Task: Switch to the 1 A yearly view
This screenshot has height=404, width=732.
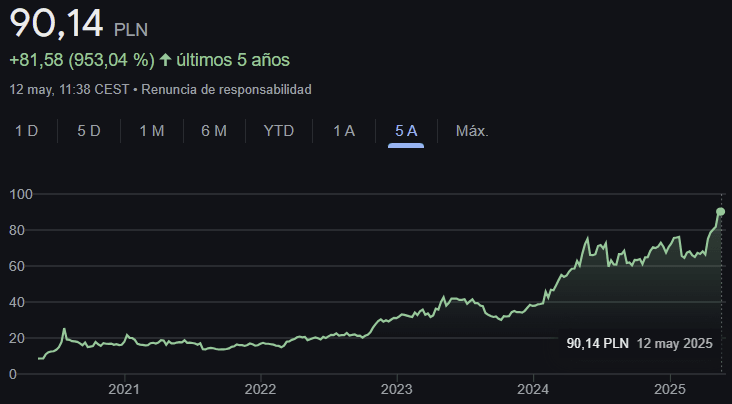Action: (x=344, y=131)
